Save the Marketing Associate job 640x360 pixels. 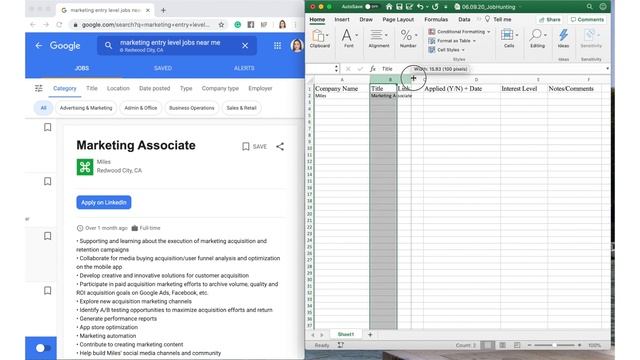click(254, 147)
